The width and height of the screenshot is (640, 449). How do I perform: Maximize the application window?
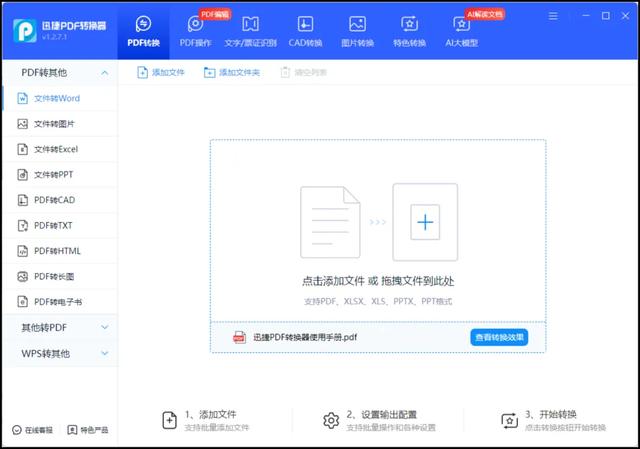(x=606, y=16)
